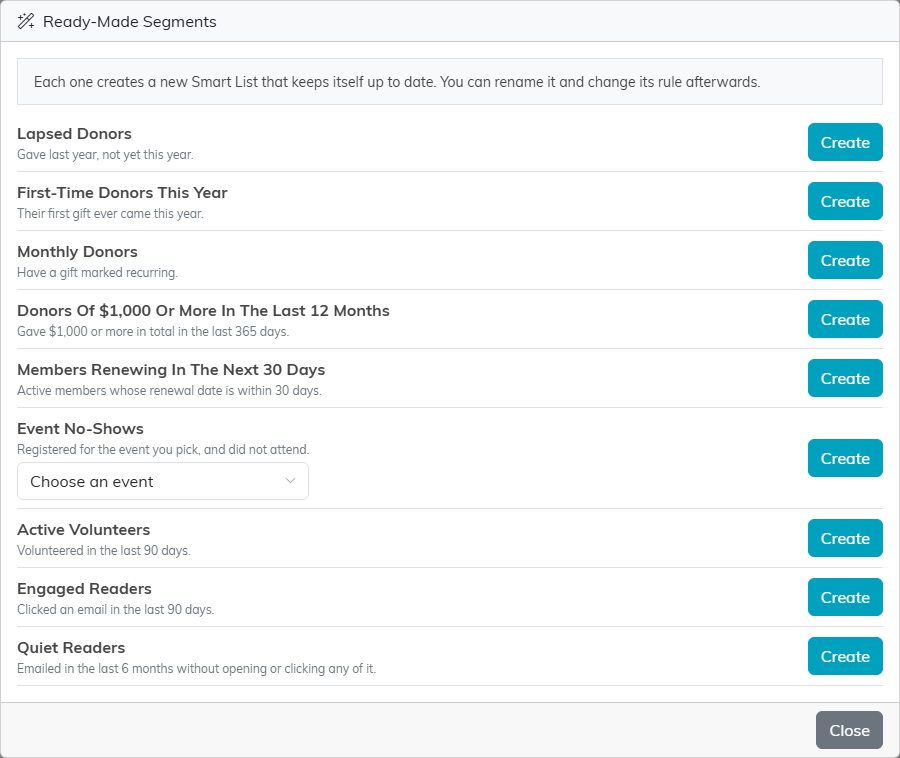Image resolution: width=900 pixels, height=758 pixels.
Task: Create the Lapsed Donors segment
Action: [x=845, y=142]
